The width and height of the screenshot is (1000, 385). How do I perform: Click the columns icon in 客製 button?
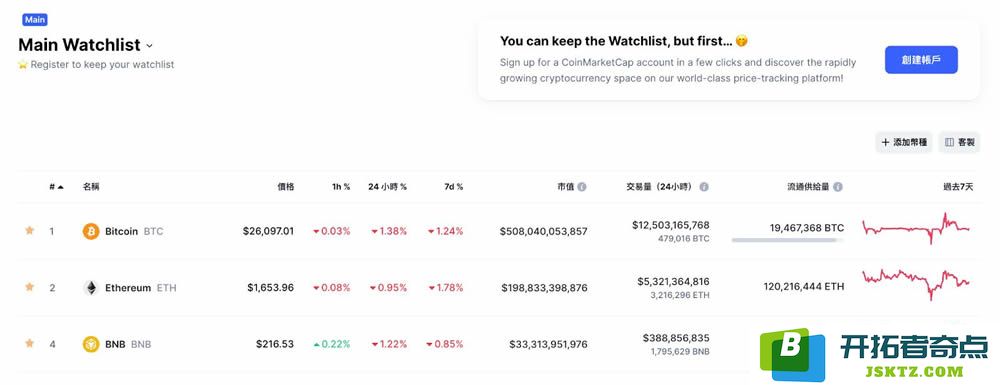pyautogui.click(x=949, y=143)
